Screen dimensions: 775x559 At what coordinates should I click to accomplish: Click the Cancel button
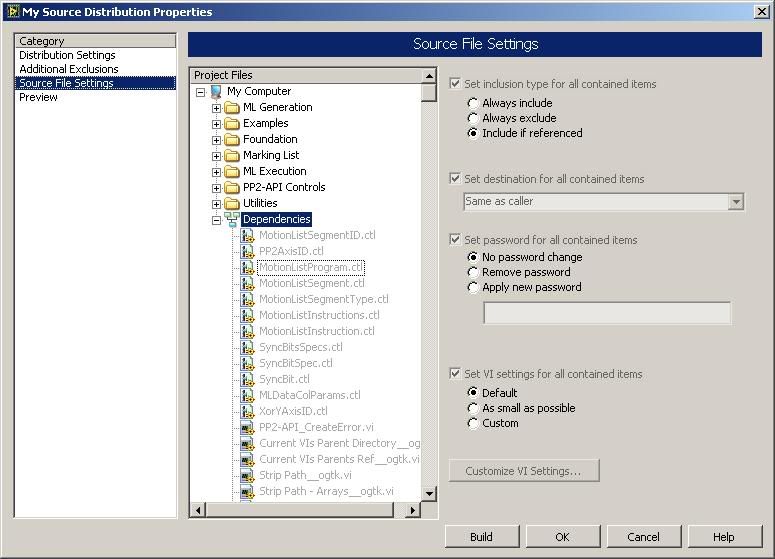(644, 537)
